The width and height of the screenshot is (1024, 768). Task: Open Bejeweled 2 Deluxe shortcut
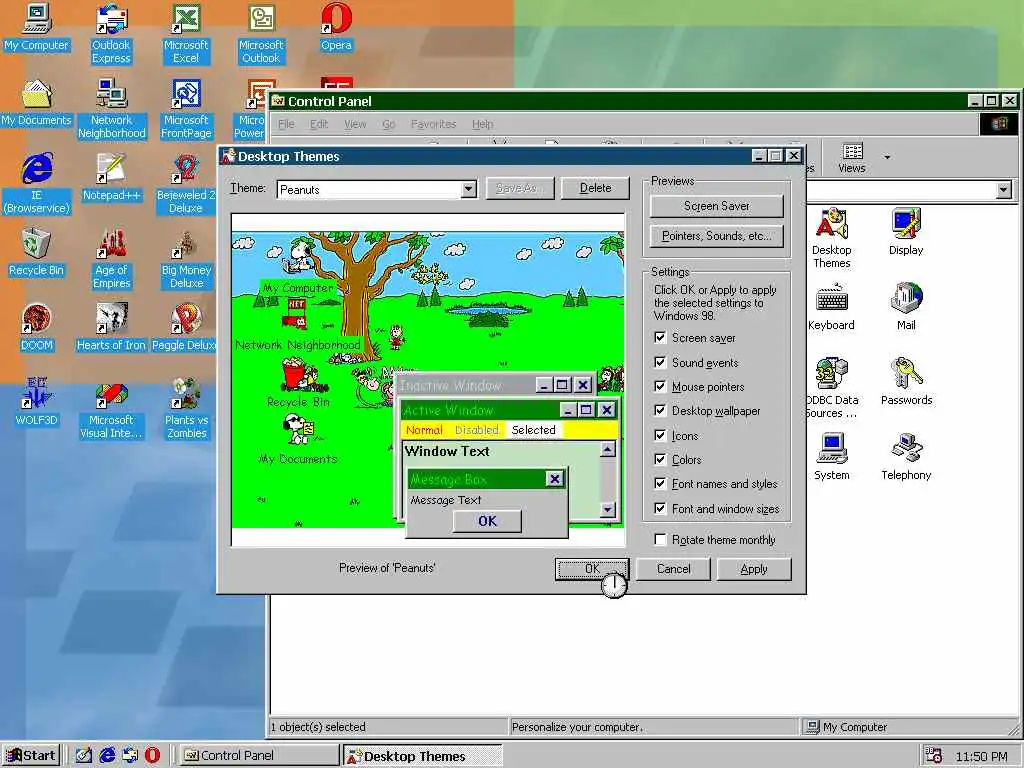tap(186, 184)
